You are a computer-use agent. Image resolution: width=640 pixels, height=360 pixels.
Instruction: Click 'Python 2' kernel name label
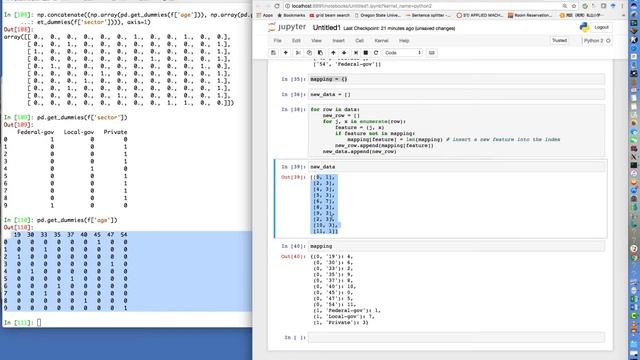[593, 41]
